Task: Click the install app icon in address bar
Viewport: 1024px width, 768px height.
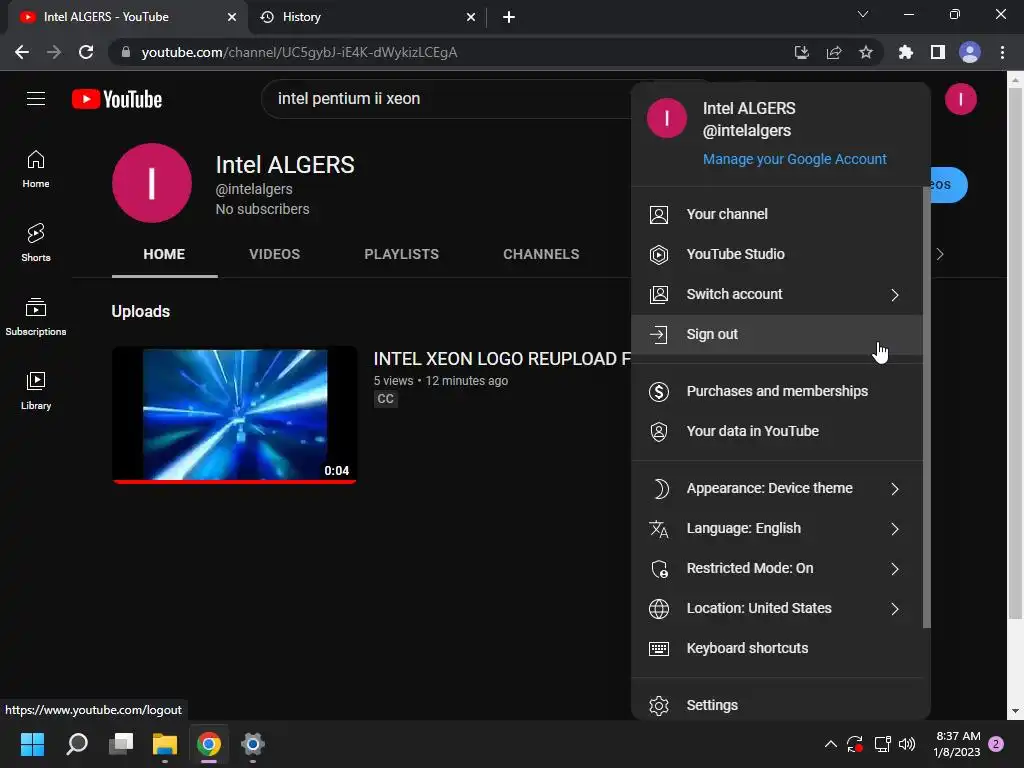Action: tap(801, 52)
